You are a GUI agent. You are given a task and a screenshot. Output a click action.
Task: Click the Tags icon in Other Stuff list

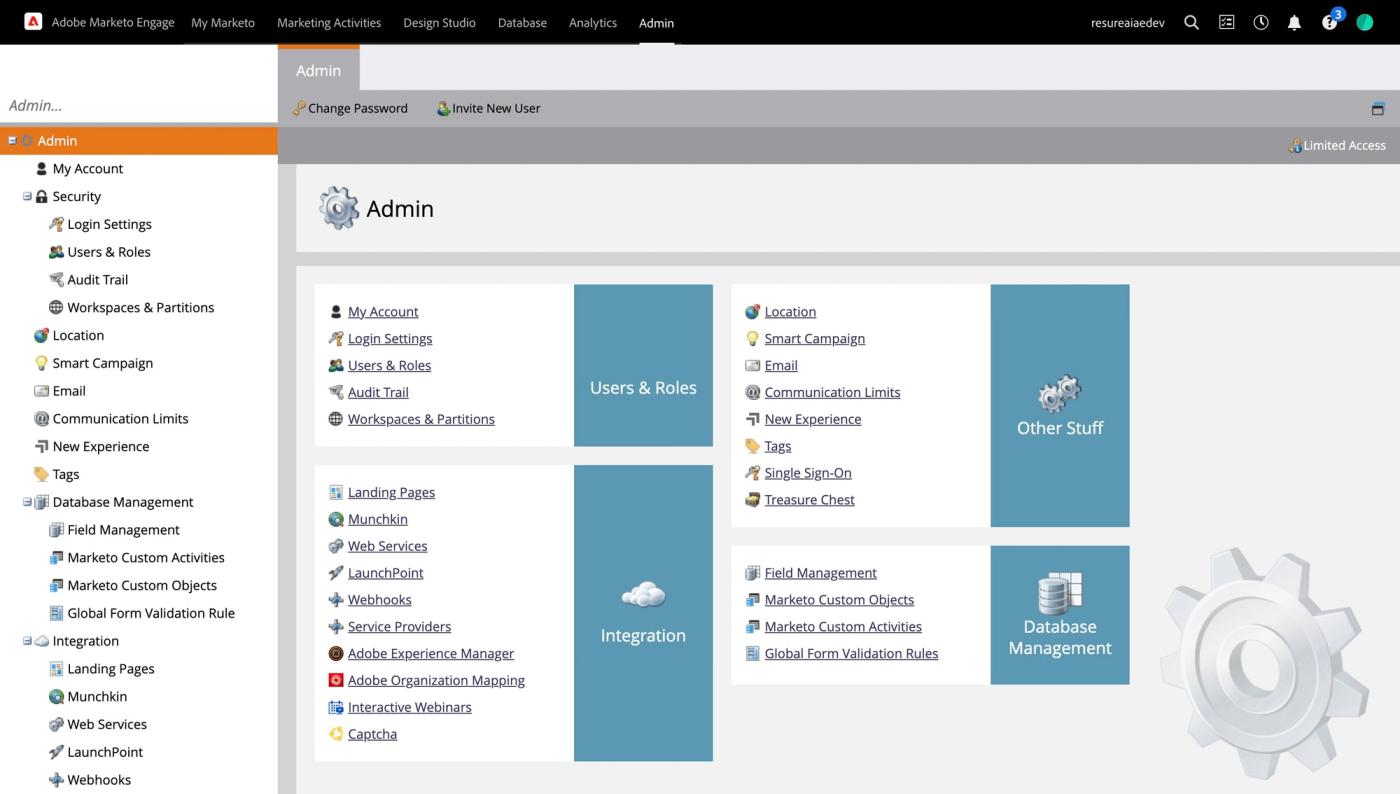(x=753, y=446)
